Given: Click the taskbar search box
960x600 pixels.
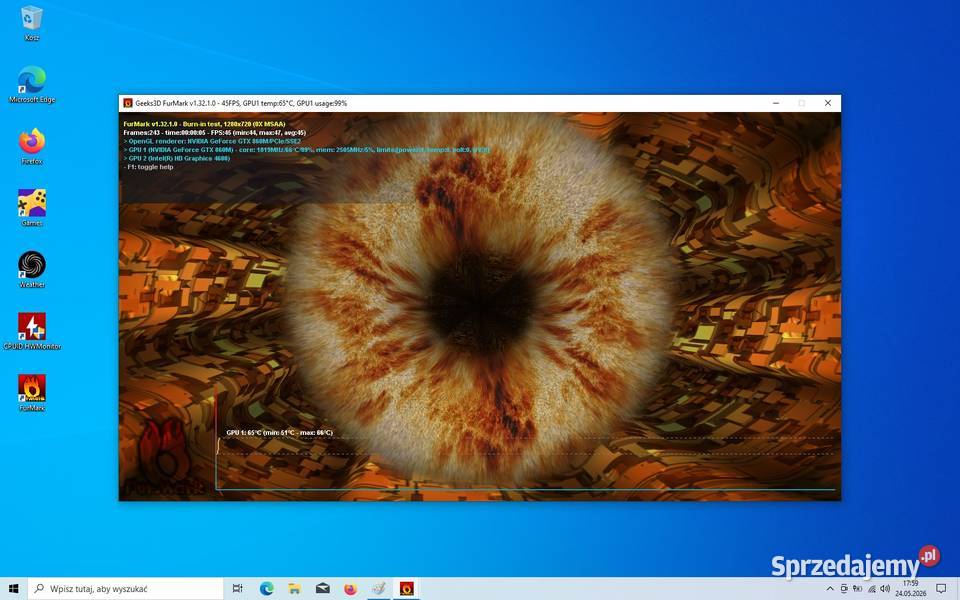Looking at the screenshot, I should pyautogui.click(x=126, y=588).
